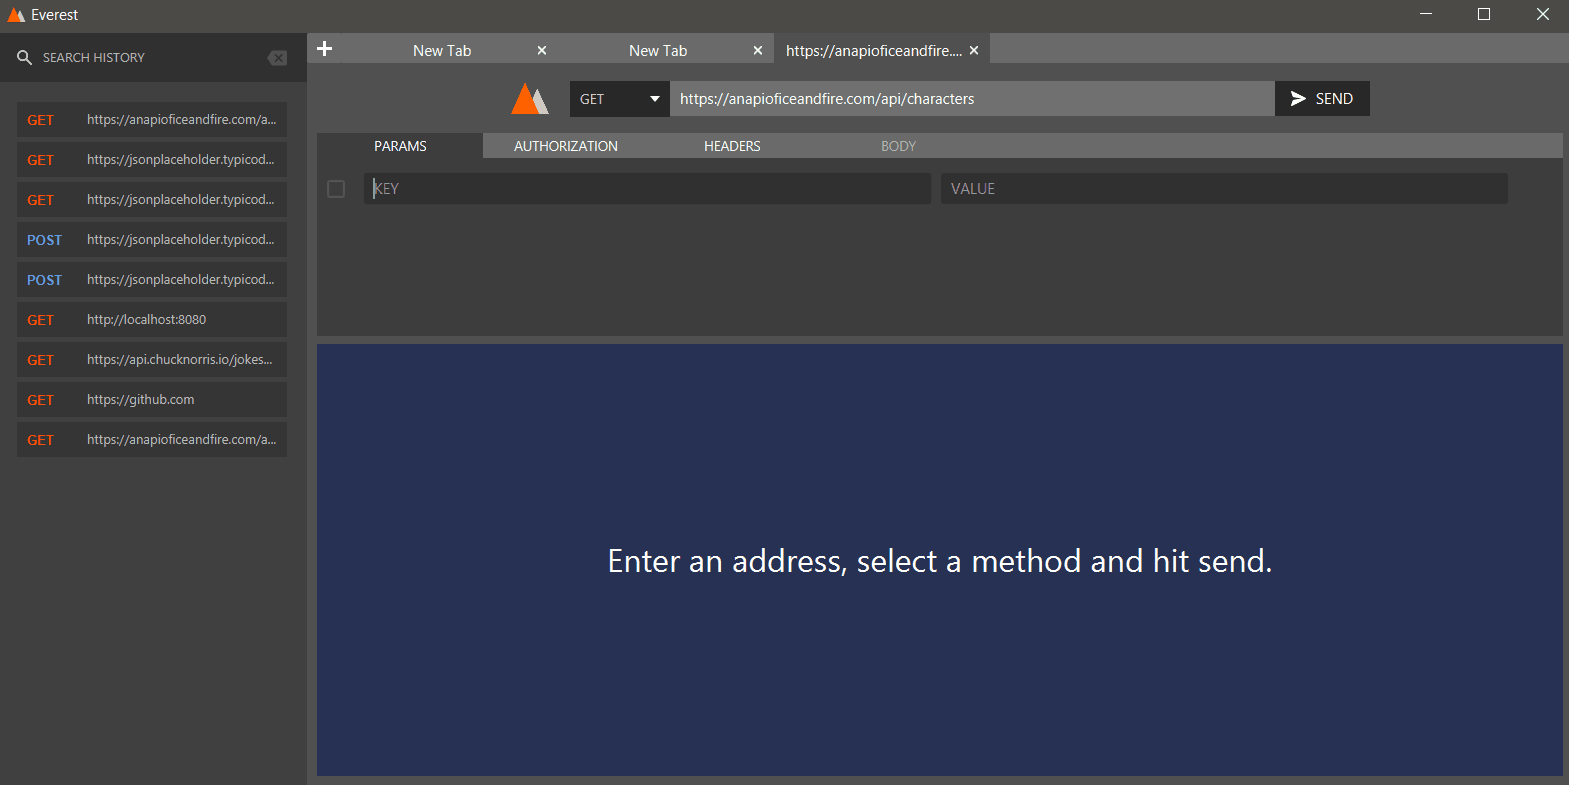
Task: Click the search magnifier icon in sidebar
Action: (25, 58)
